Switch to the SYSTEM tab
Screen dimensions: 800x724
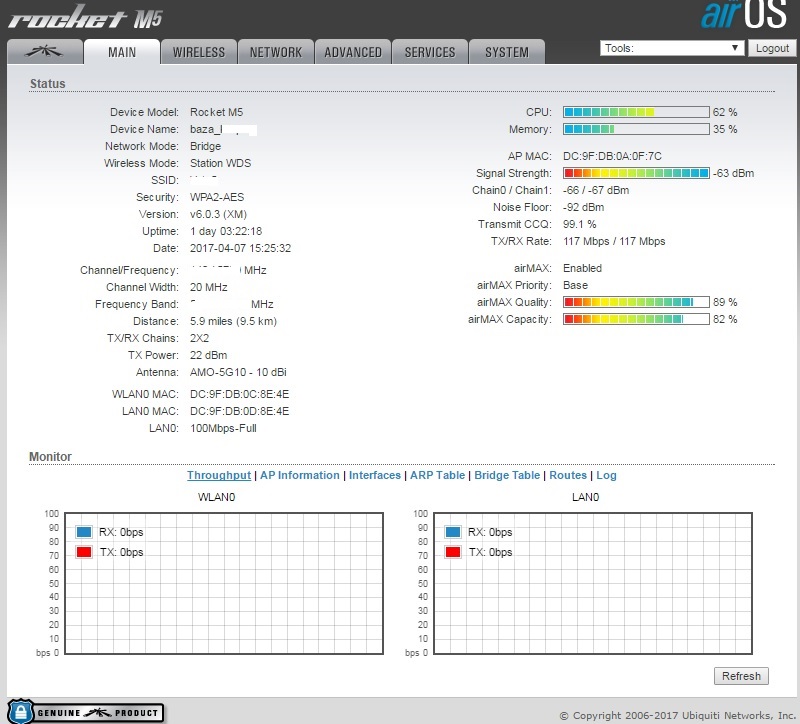507,52
